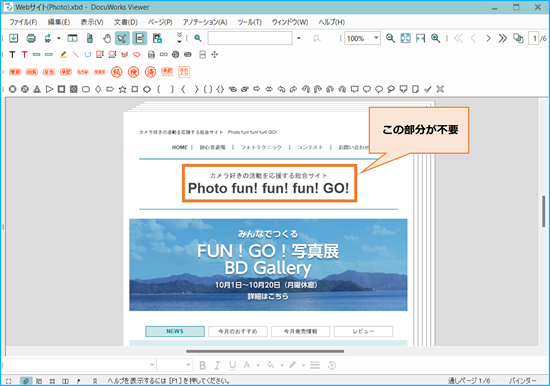This screenshot has width=550, height=386.
Task: Toggle the highlighted document page mode icon
Action: (140, 38)
